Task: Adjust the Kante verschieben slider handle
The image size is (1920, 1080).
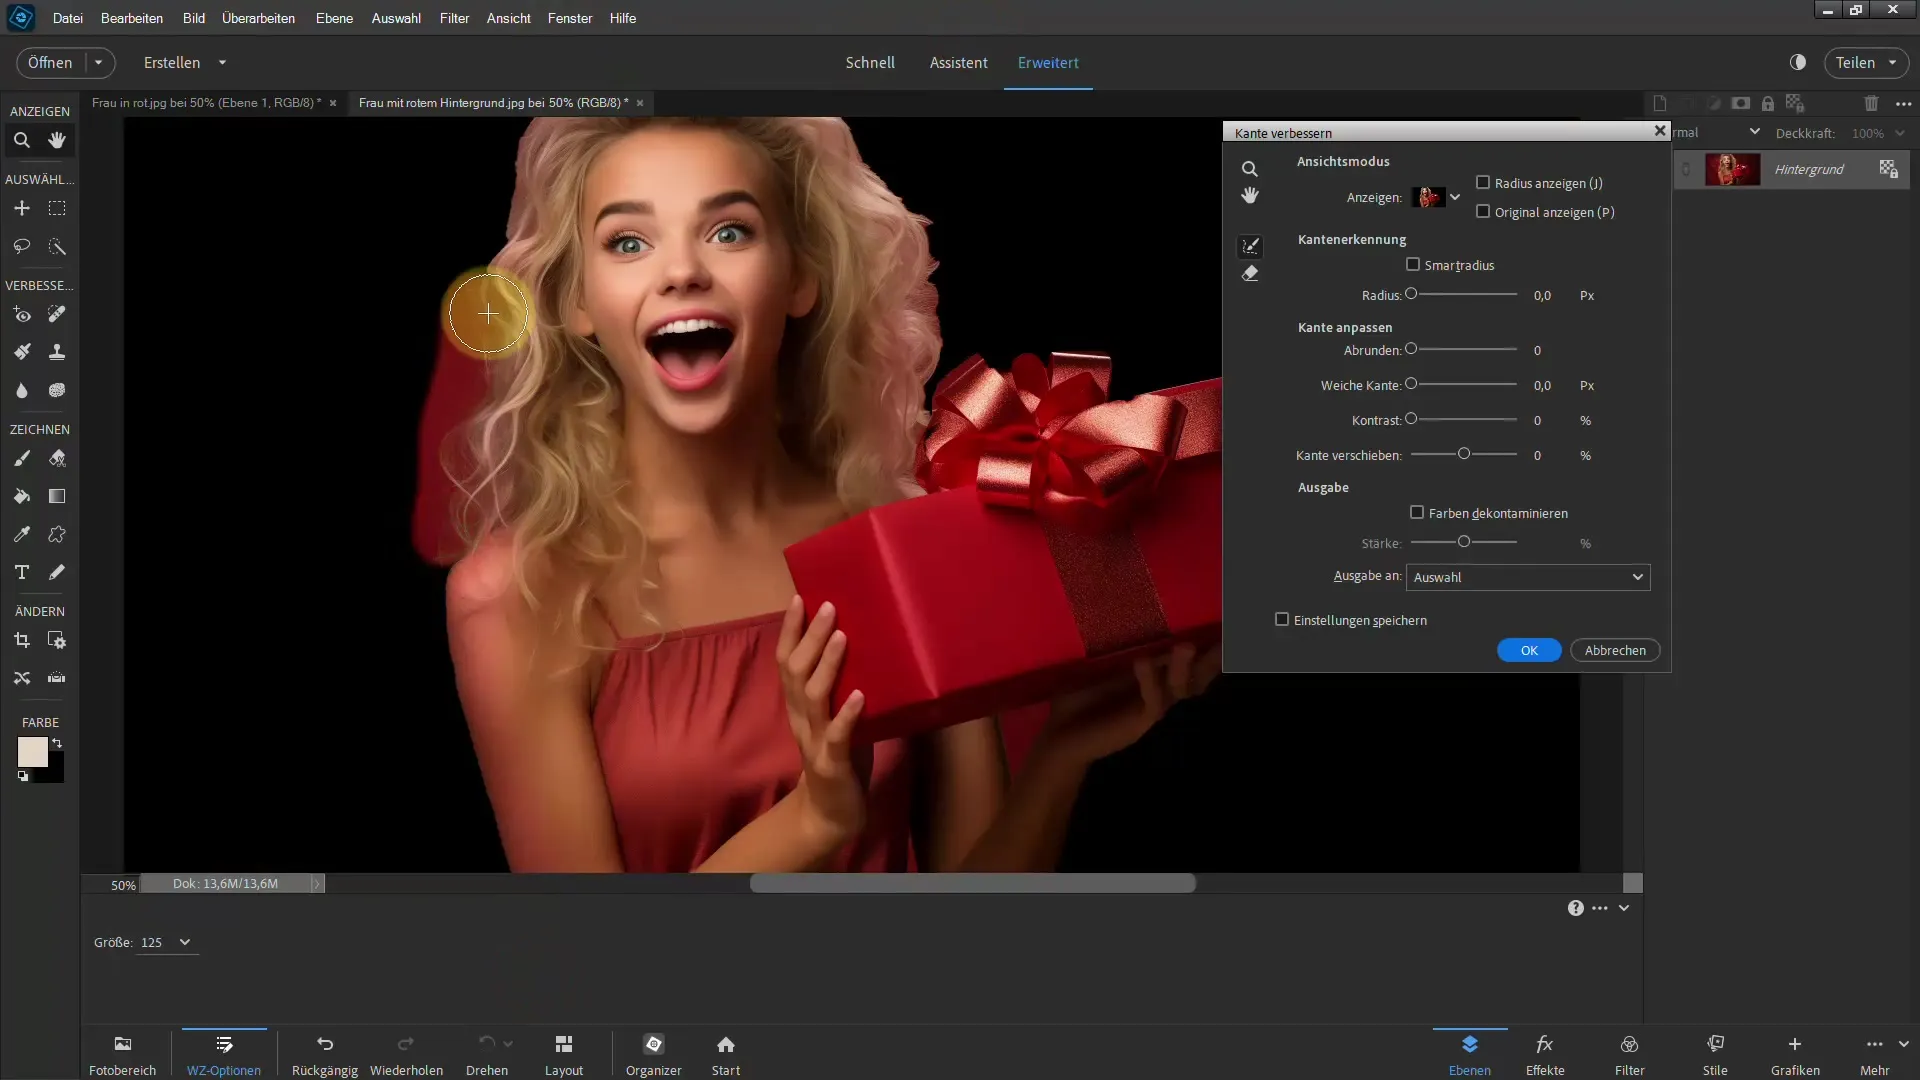Action: click(x=1464, y=454)
